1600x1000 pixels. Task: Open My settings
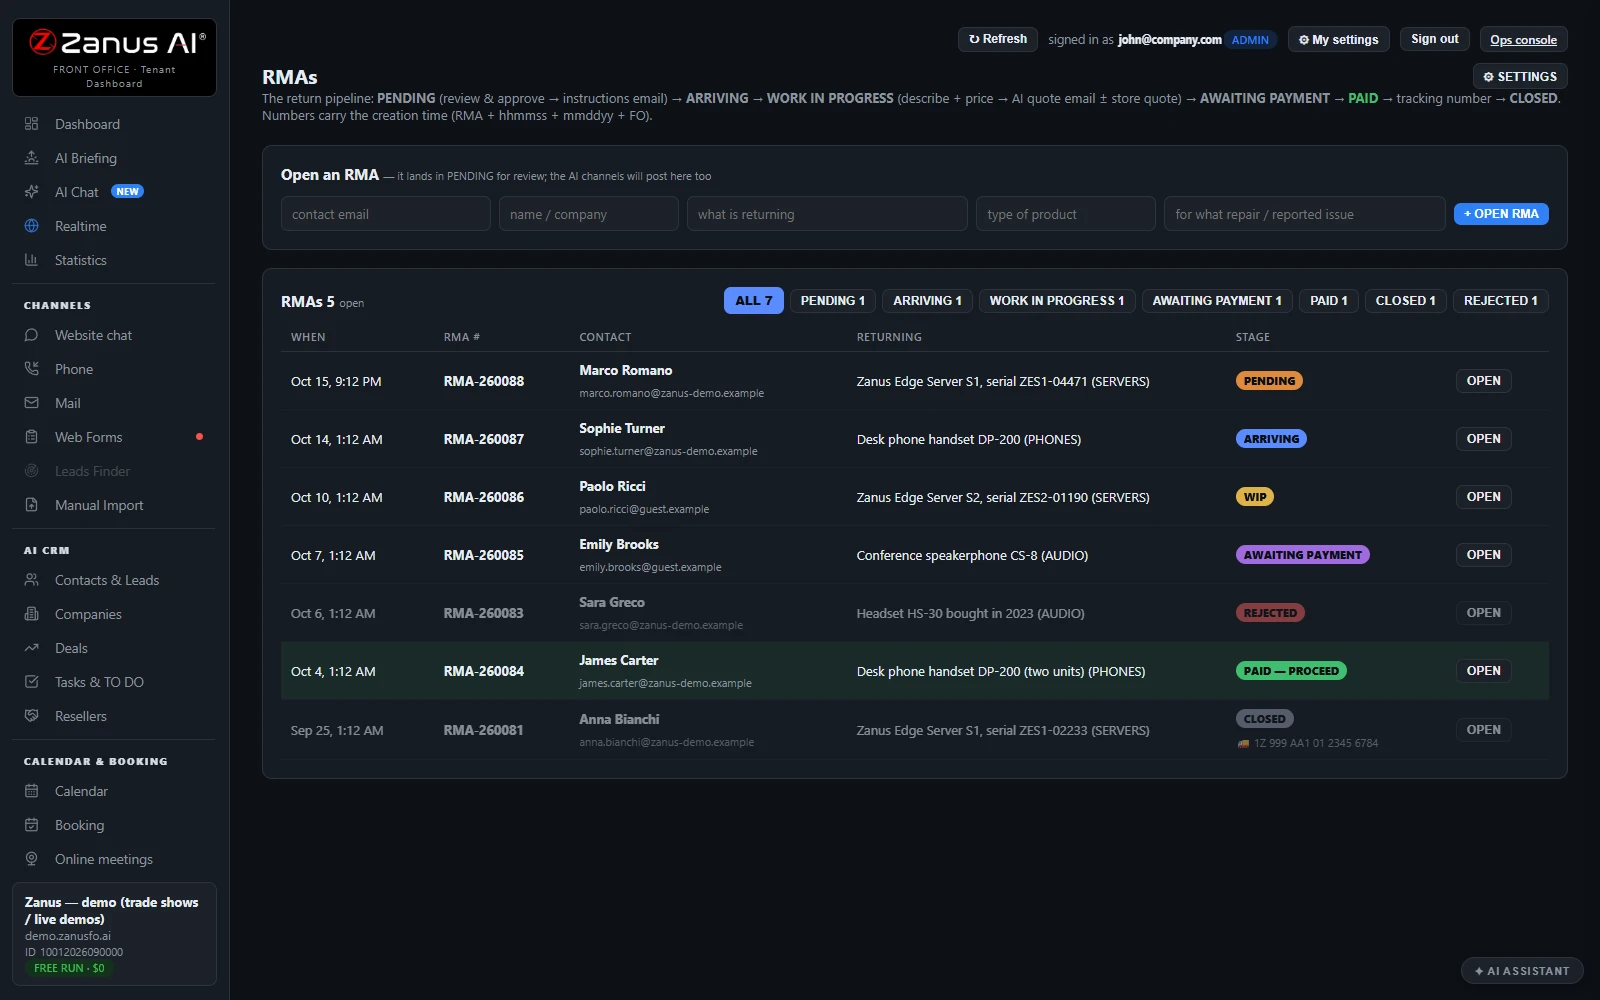click(1338, 40)
